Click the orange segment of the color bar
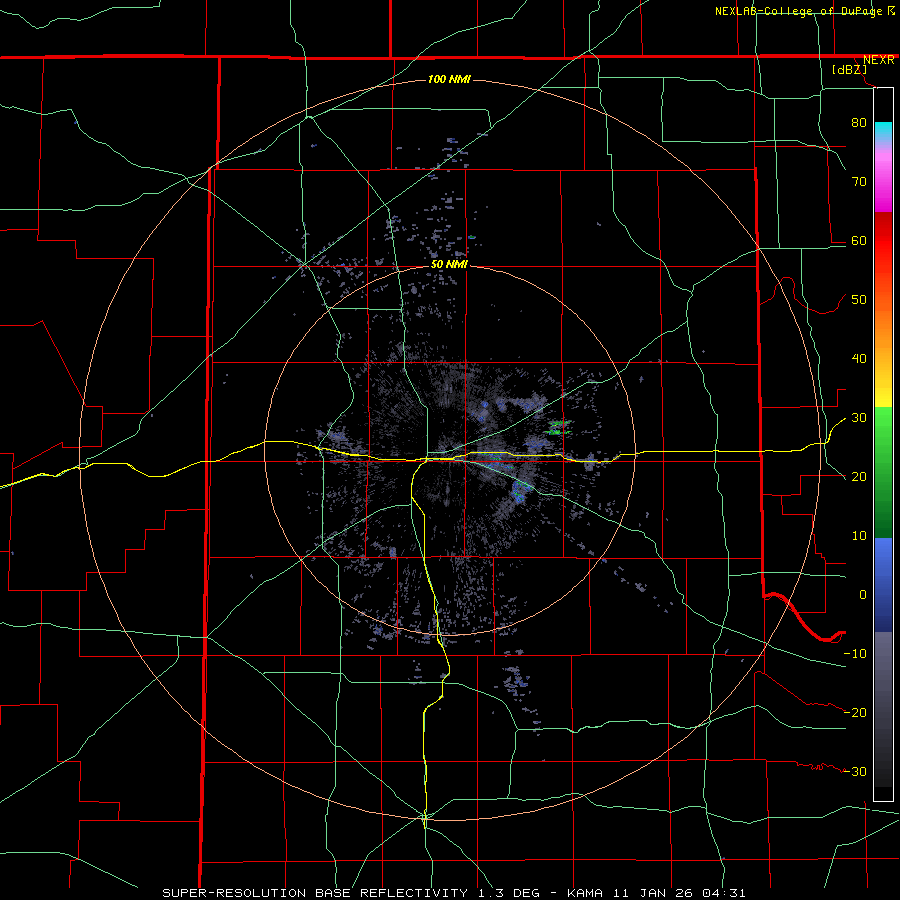 (883, 330)
